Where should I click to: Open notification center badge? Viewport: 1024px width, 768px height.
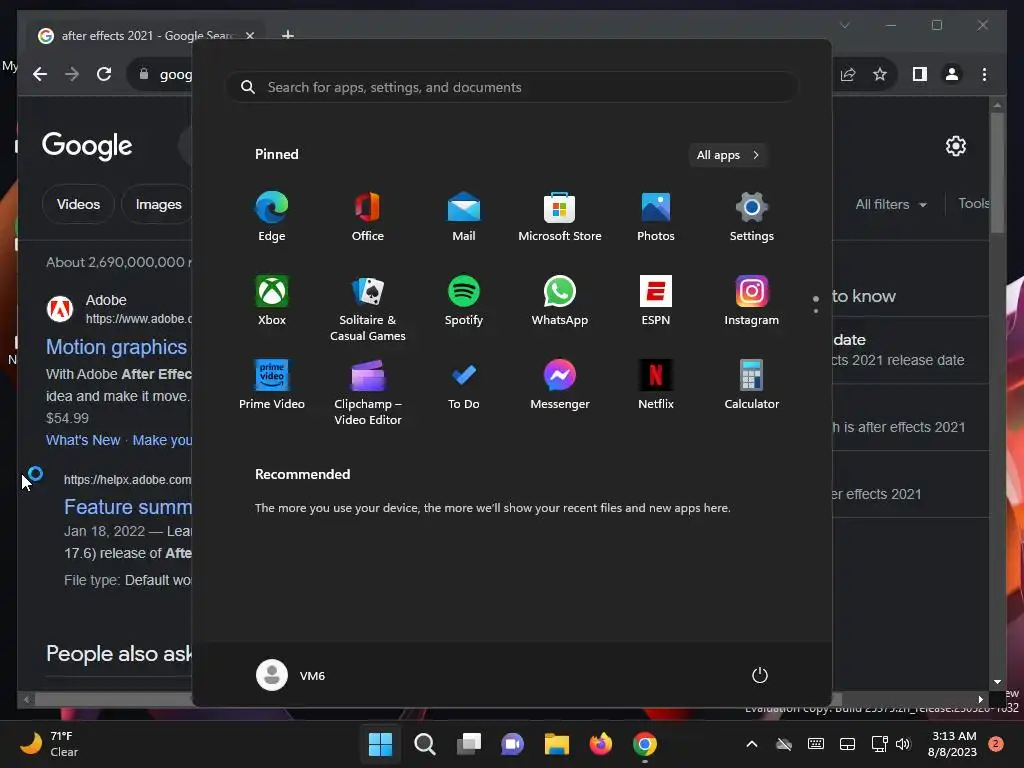pos(996,744)
